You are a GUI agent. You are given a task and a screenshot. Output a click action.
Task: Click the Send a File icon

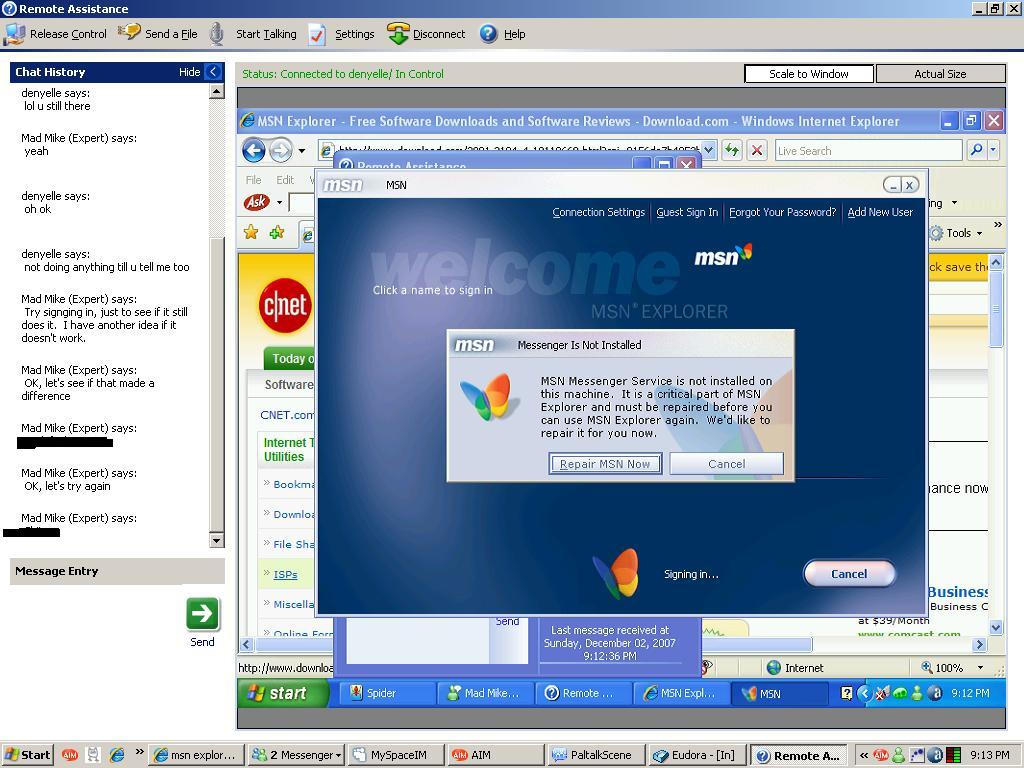click(x=129, y=33)
